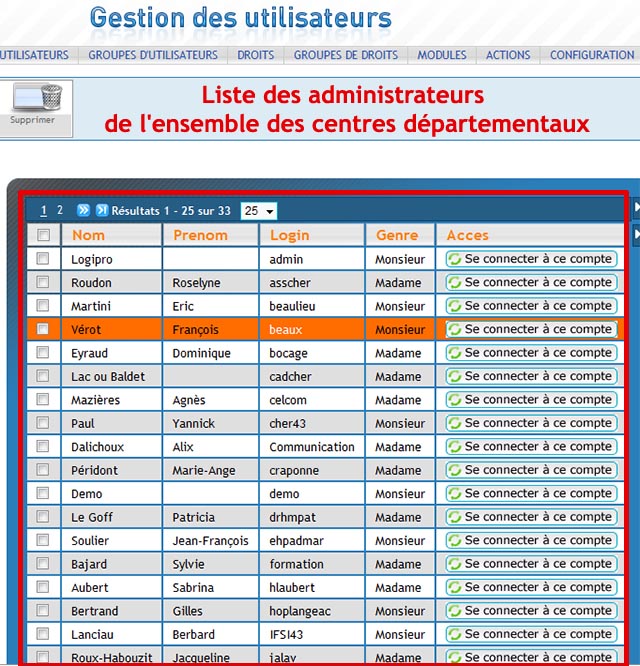Click login cell 'celcom'
The width and height of the screenshot is (640, 666).
tap(288, 400)
